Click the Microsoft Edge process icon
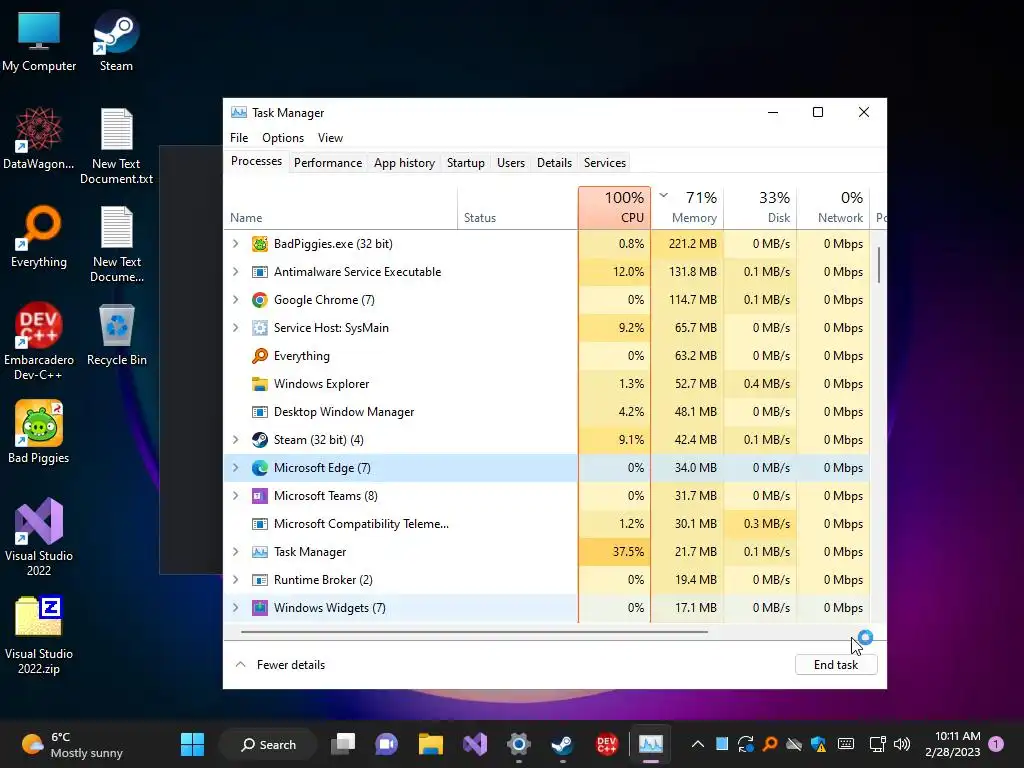The image size is (1024, 768). tap(260, 468)
